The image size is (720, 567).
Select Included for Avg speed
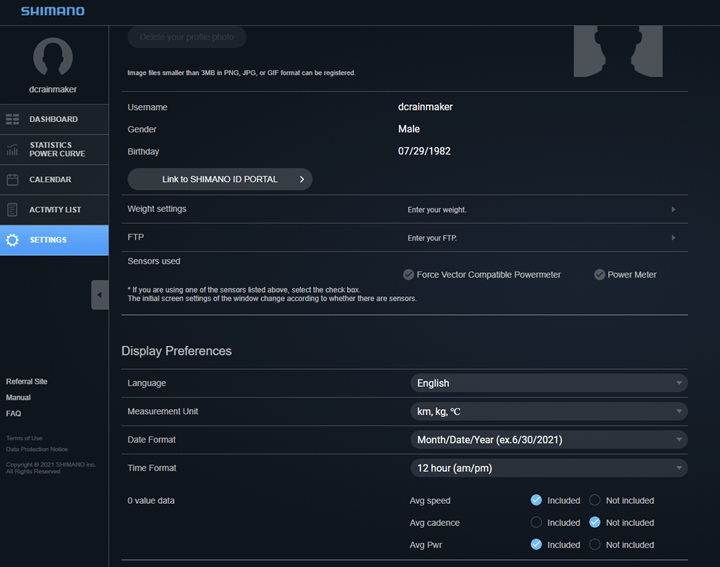coord(536,500)
